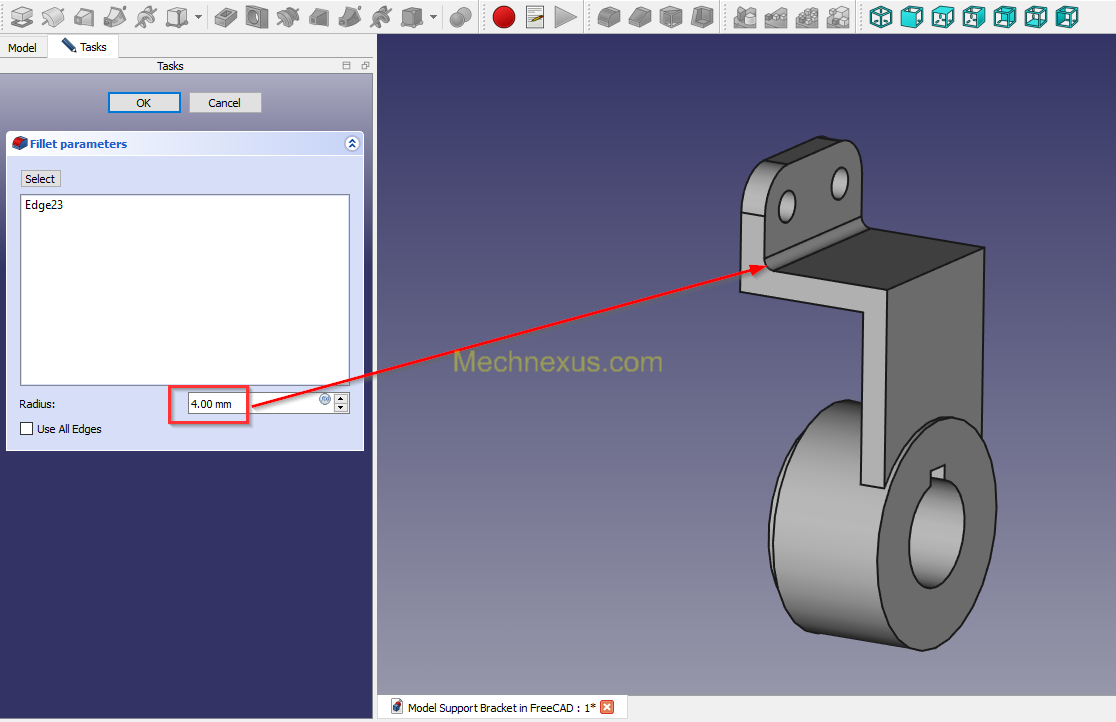Switch to left view
This screenshot has height=722, width=1116.
tap(1067, 16)
